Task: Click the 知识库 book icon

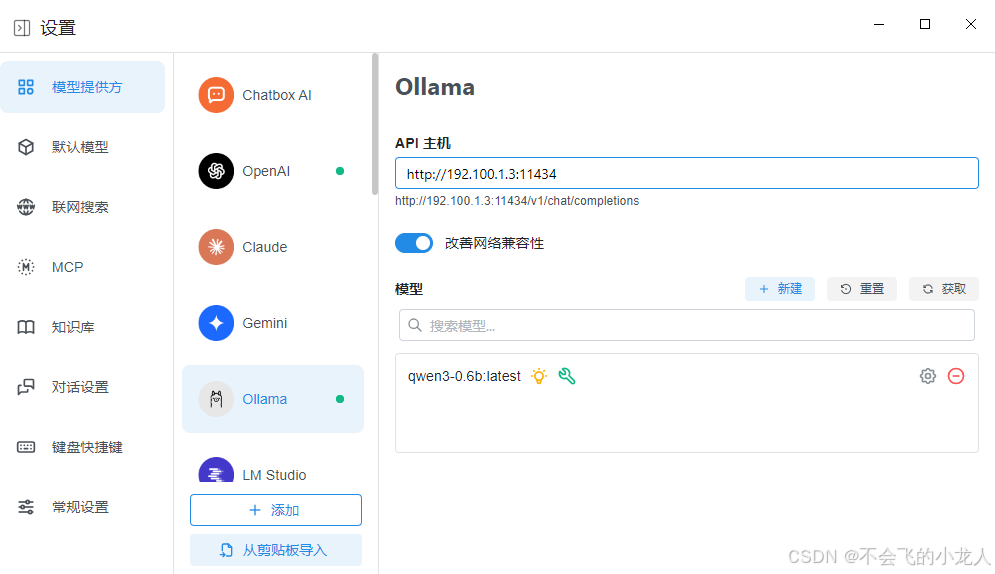Action: click(26, 327)
